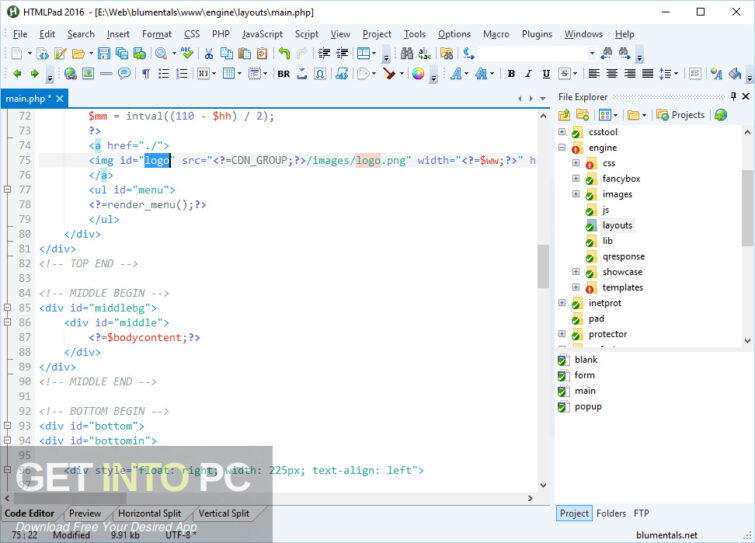Run the ABC spell check icon
Screen dimensions: 755x543
(187, 53)
